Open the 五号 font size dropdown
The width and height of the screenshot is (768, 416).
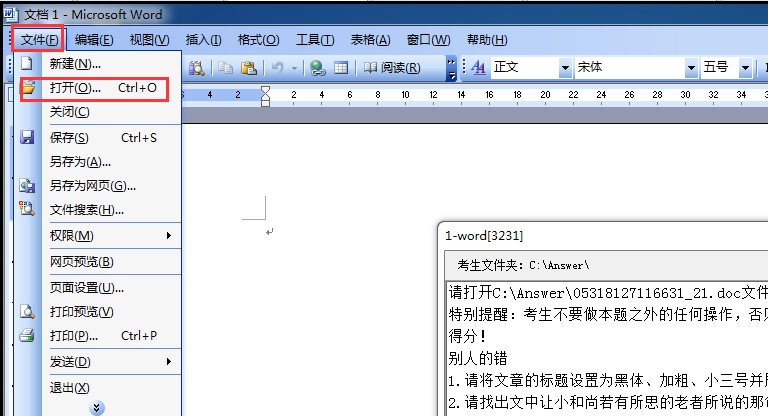click(x=746, y=68)
